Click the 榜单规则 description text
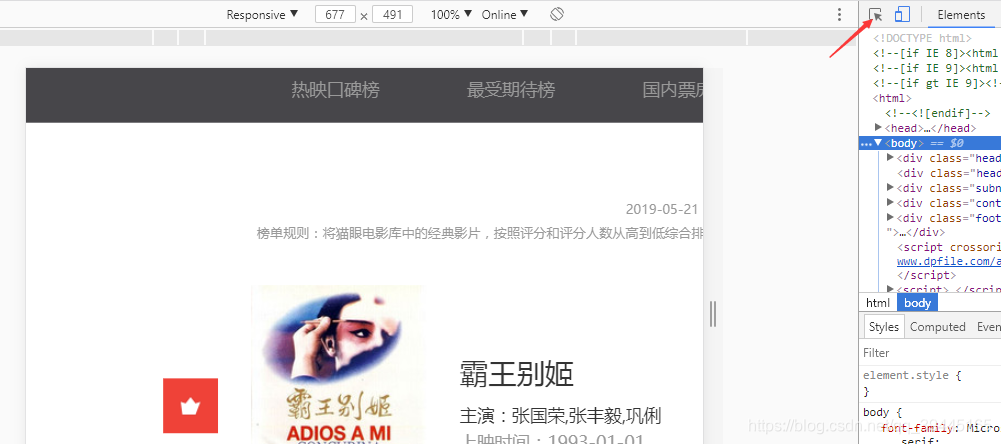This screenshot has height=444, width=1001. point(480,233)
